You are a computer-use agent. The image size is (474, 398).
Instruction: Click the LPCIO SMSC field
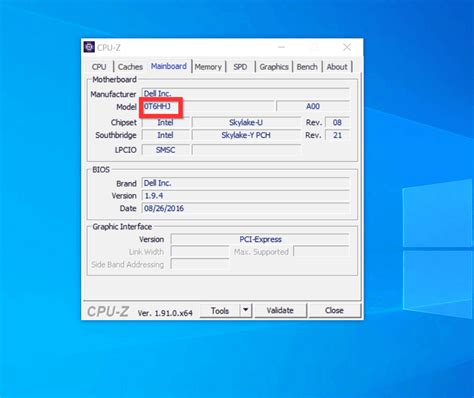(165, 150)
